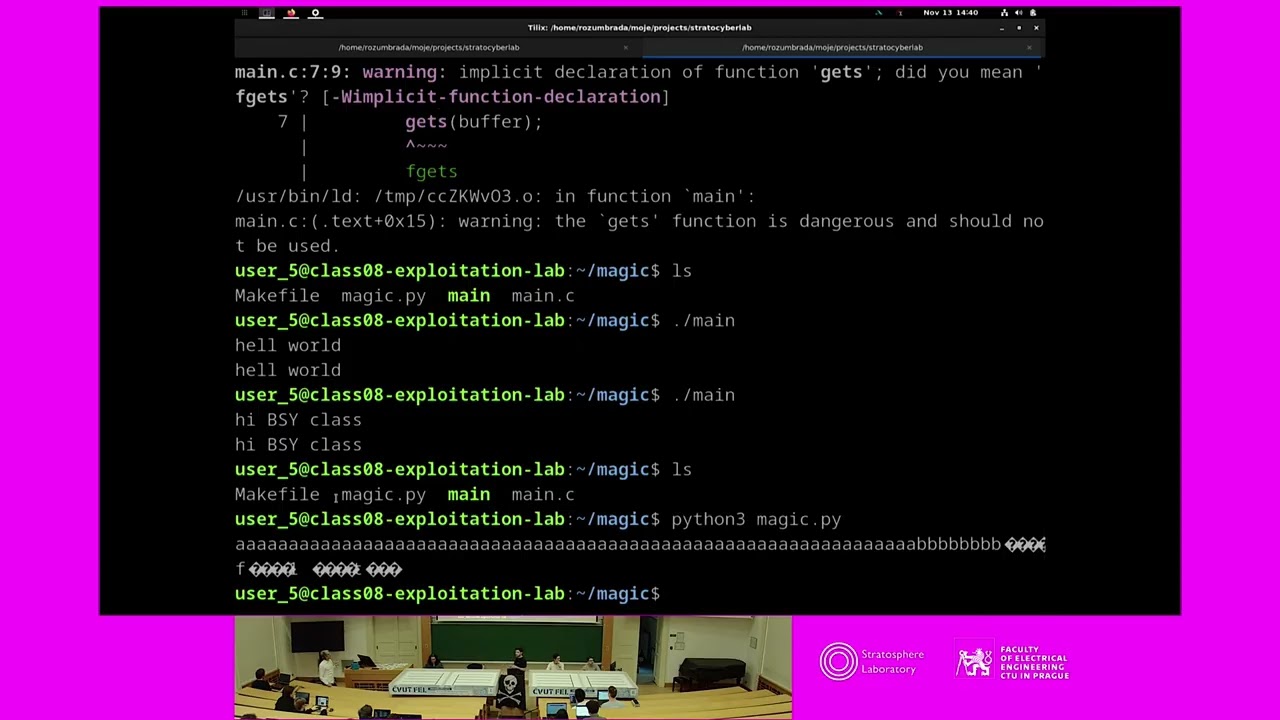Click the round white icon right of Firefox
This screenshot has width=1280, height=720.
pyautogui.click(x=315, y=13)
